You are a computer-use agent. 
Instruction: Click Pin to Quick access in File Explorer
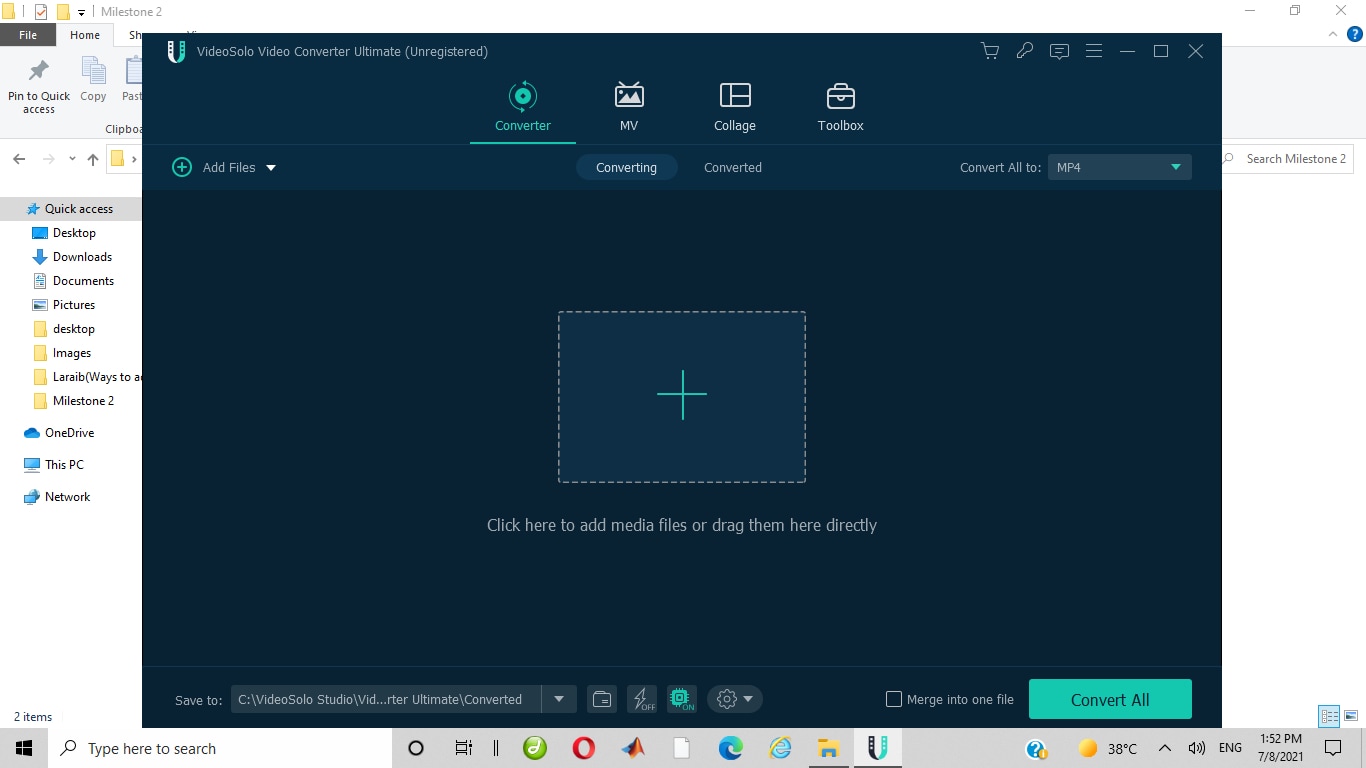pyautogui.click(x=39, y=86)
